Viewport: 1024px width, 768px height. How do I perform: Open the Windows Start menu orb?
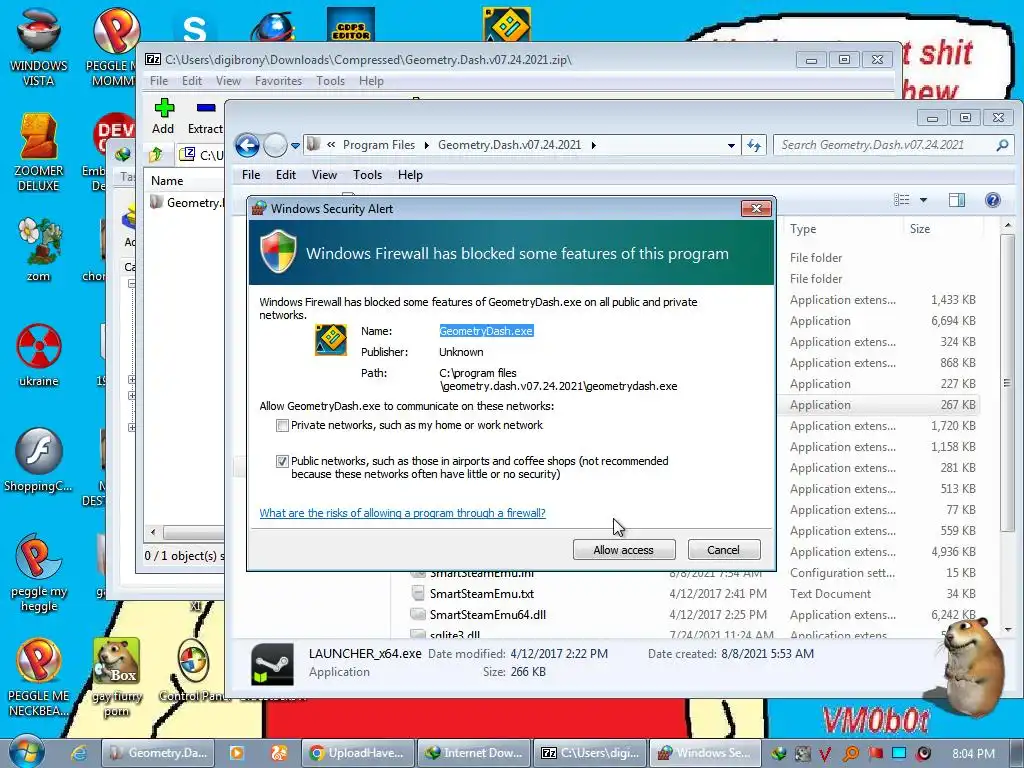point(25,752)
